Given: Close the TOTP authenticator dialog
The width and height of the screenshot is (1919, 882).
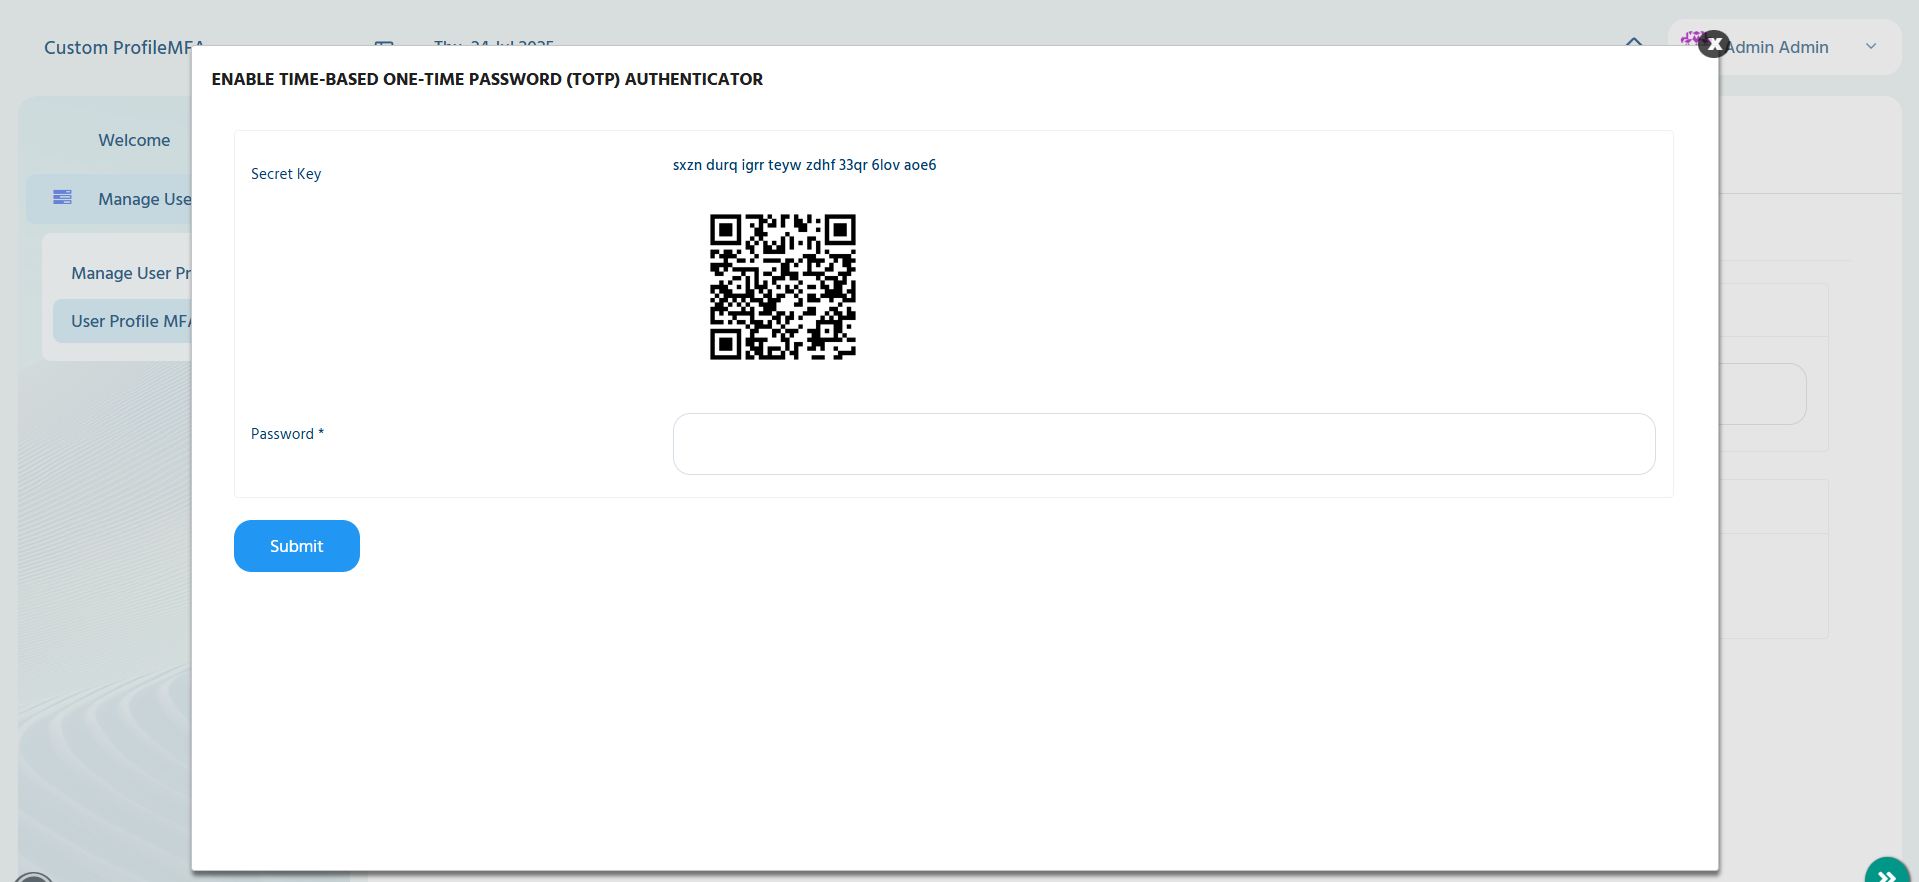Looking at the screenshot, I should 1714,44.
